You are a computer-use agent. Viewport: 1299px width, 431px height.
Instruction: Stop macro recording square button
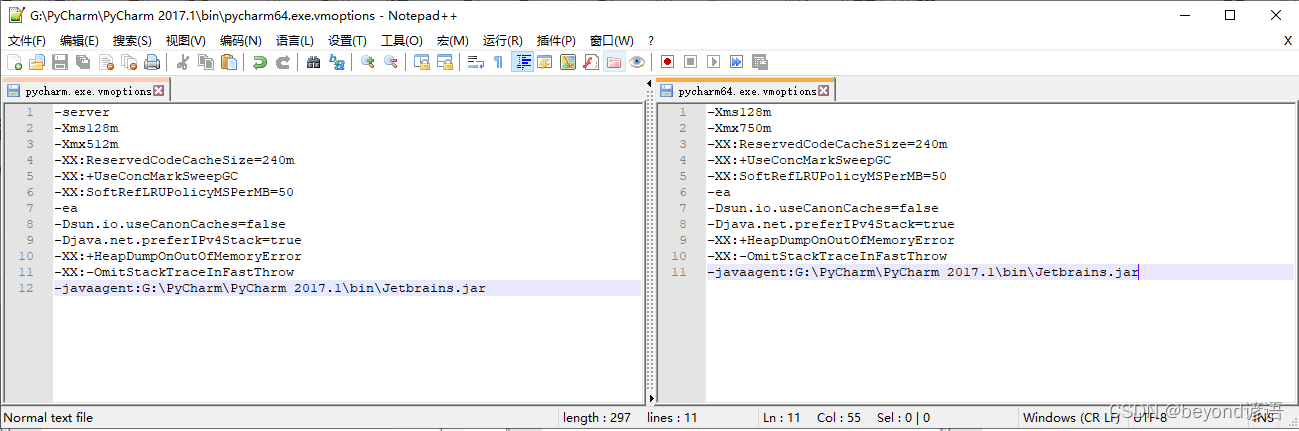pos(691,62)
